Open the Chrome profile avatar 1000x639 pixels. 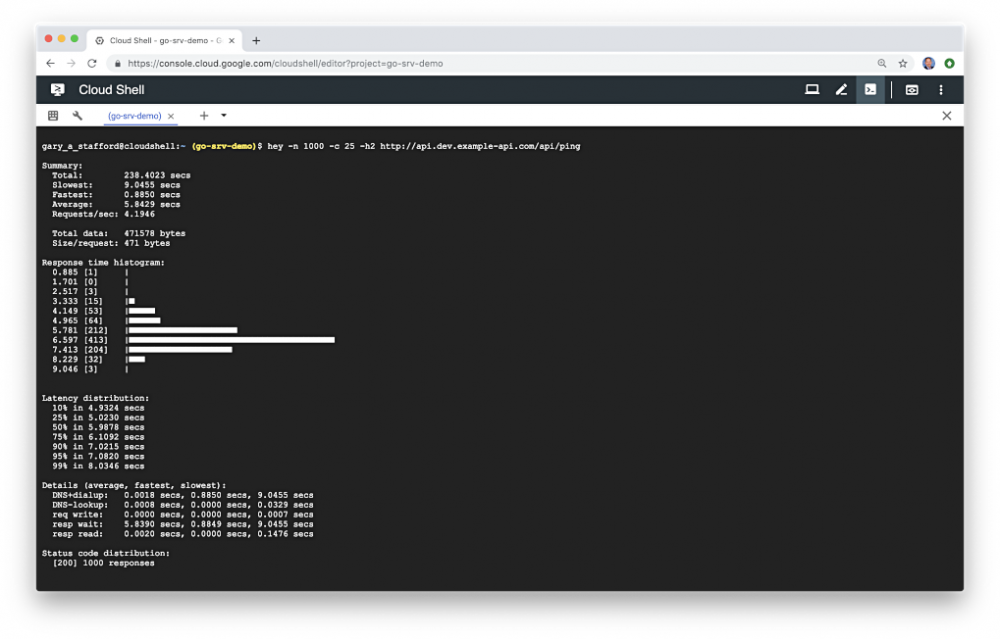pos(930,62)
